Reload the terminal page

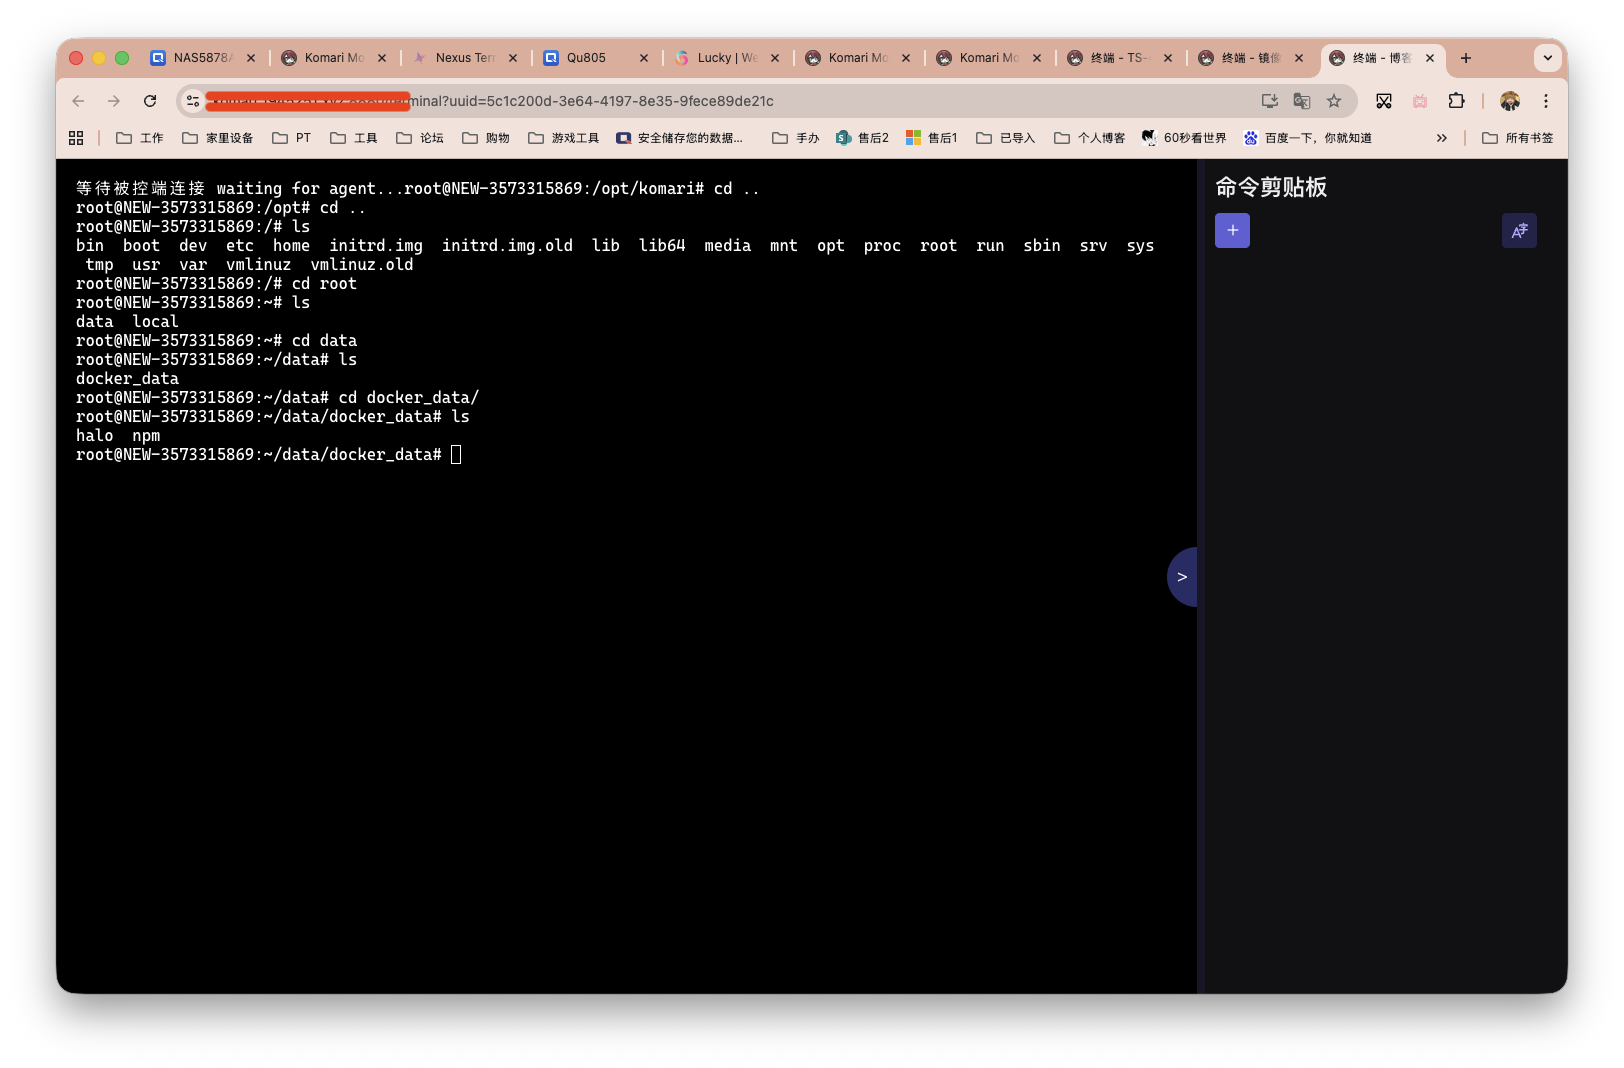150,101
